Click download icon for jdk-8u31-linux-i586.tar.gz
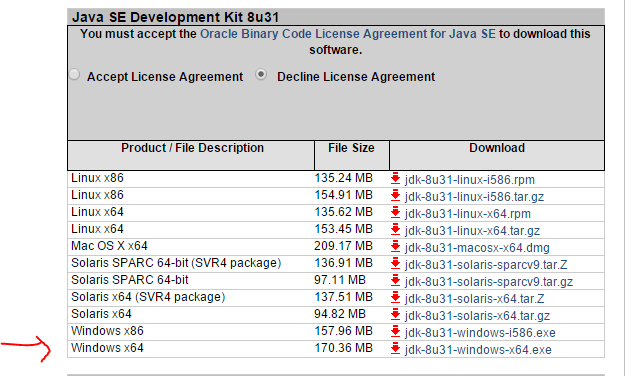638x376 pixels. coord(395,196)
